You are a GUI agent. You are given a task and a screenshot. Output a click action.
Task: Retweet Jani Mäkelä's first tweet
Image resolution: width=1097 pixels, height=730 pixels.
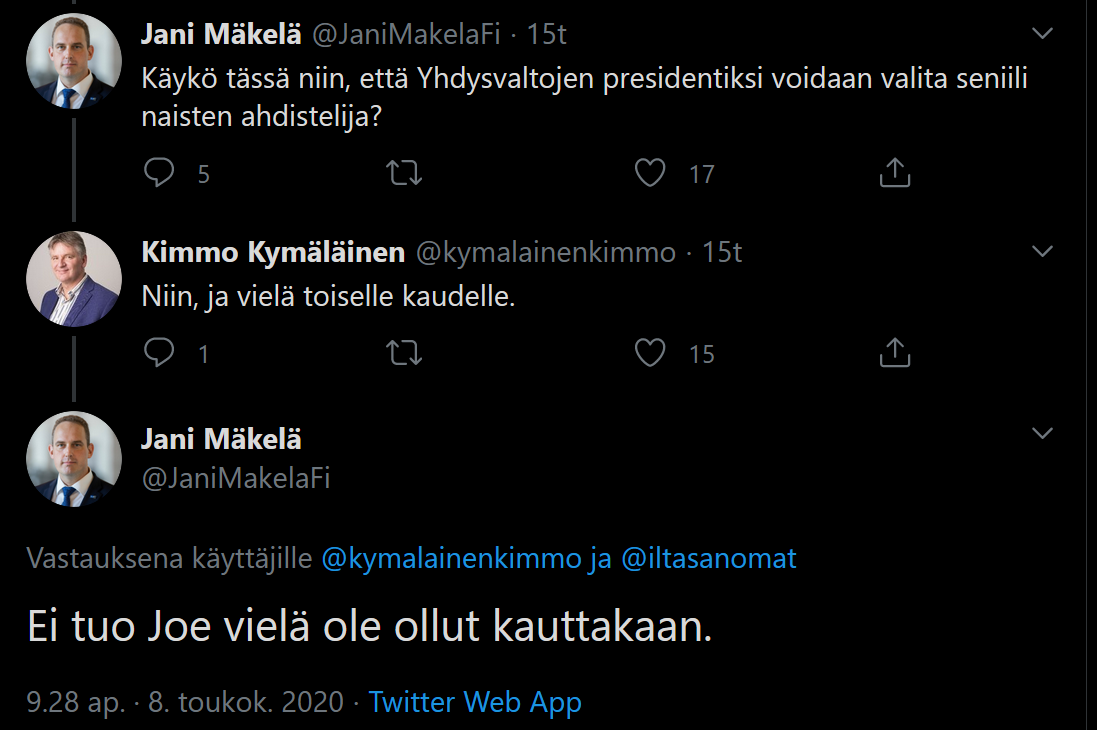point(404,174)
